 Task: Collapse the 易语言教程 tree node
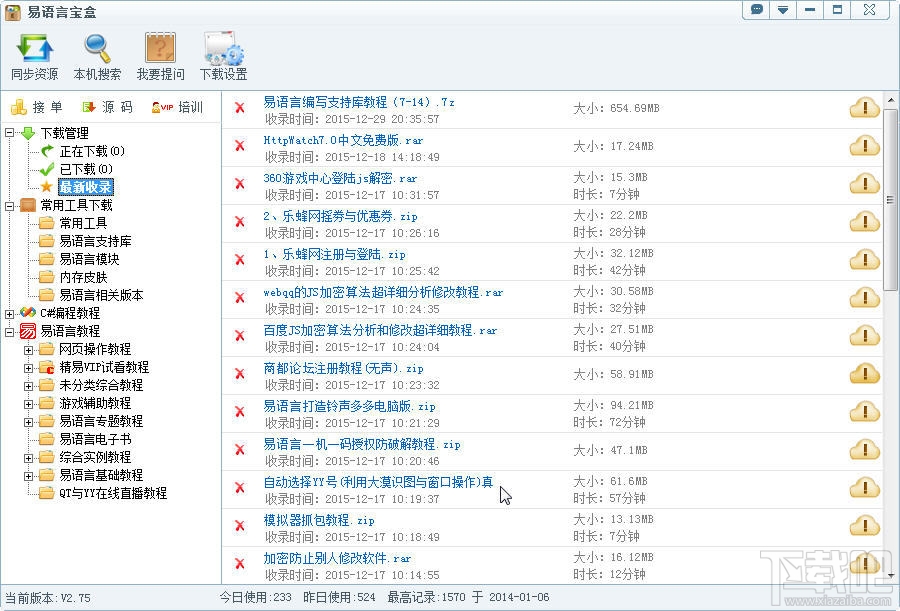coord(9,332)
